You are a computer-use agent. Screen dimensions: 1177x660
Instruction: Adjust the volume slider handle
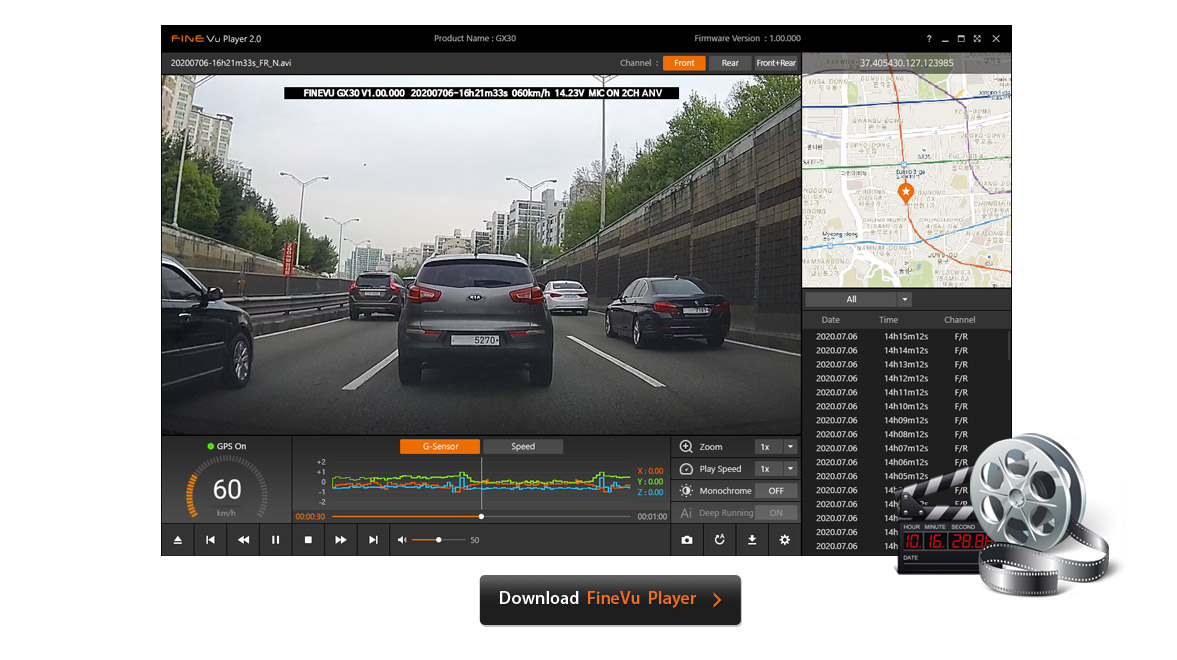439,540
